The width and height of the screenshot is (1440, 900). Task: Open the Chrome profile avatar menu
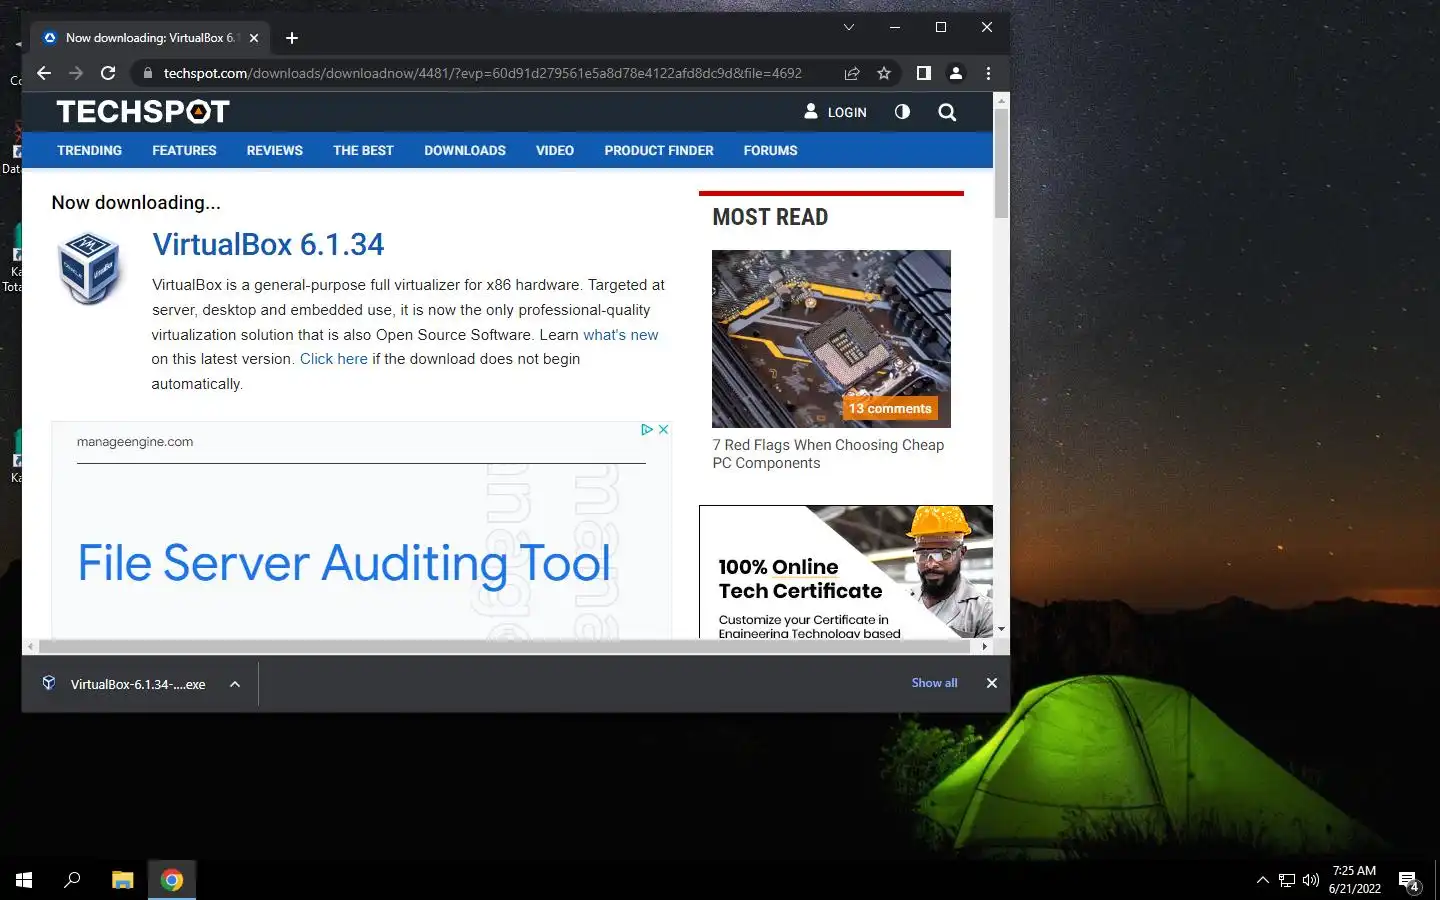click(x=956, y=73)
